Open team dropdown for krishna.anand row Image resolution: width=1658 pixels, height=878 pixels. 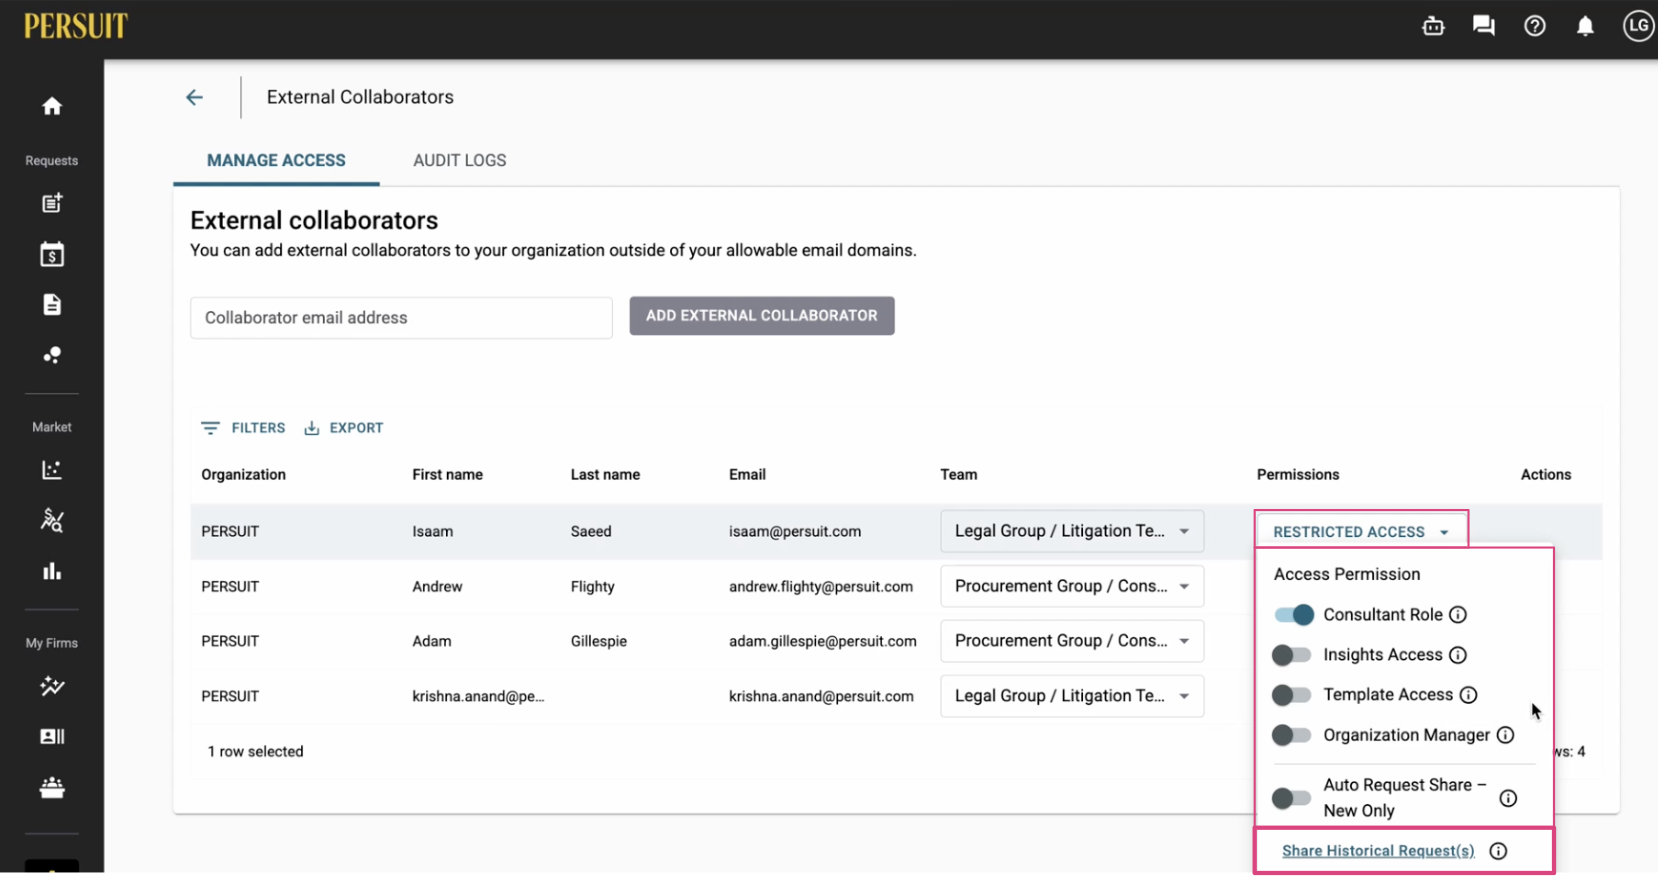[1072, 696]
